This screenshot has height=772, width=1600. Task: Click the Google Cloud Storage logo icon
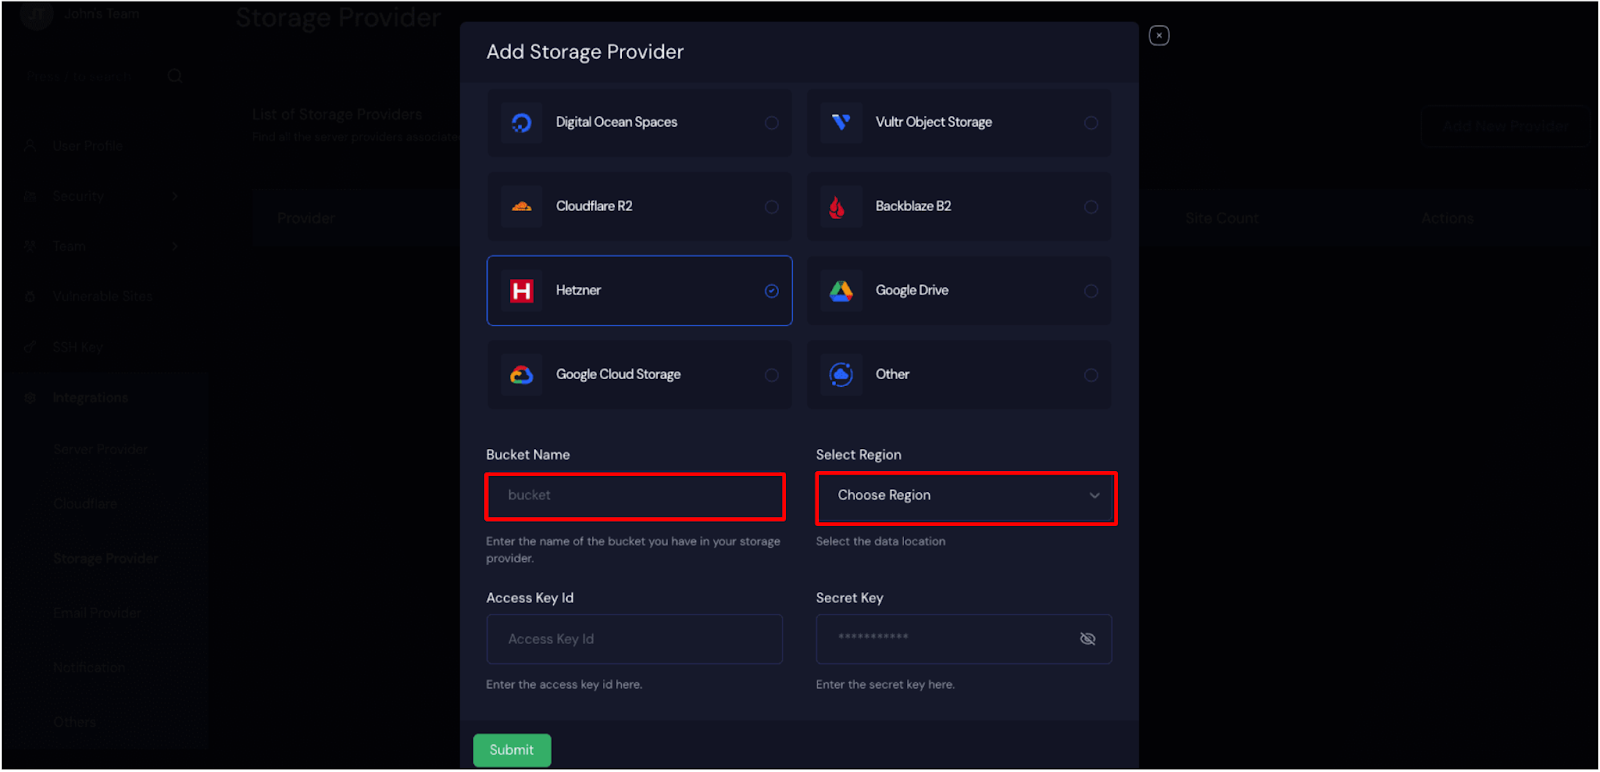click(522, 375)
